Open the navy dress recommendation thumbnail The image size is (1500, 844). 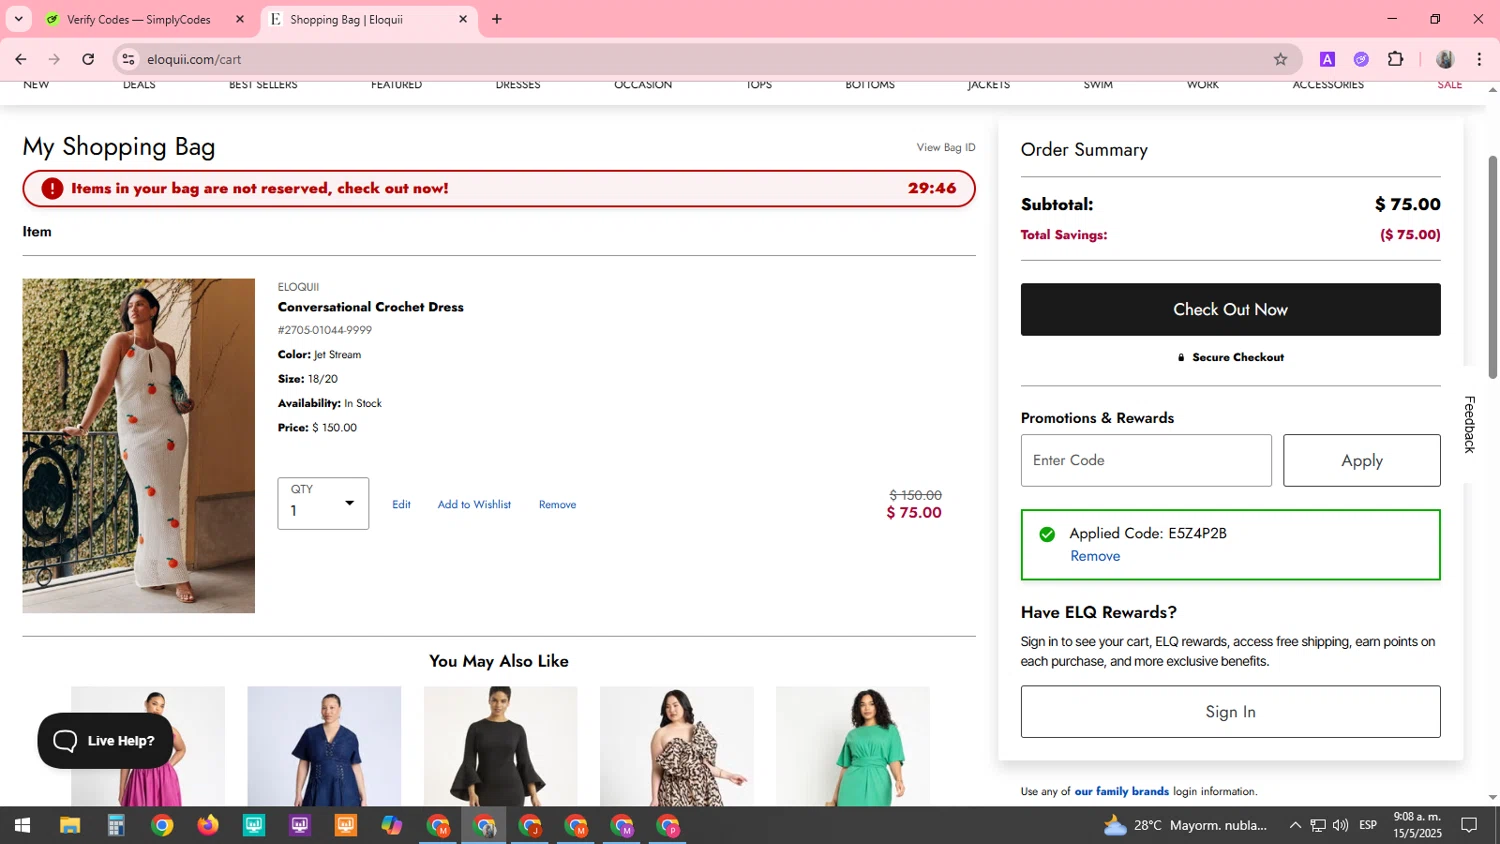324,746
